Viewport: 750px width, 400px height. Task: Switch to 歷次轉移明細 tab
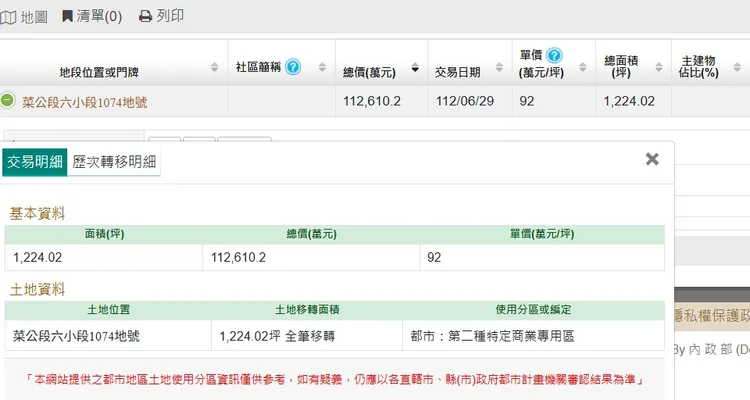pos(114,162)
